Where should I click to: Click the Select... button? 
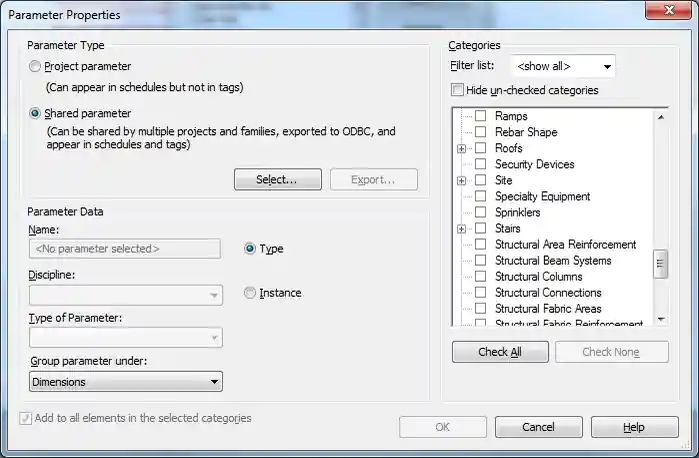(x=277, y=180)
